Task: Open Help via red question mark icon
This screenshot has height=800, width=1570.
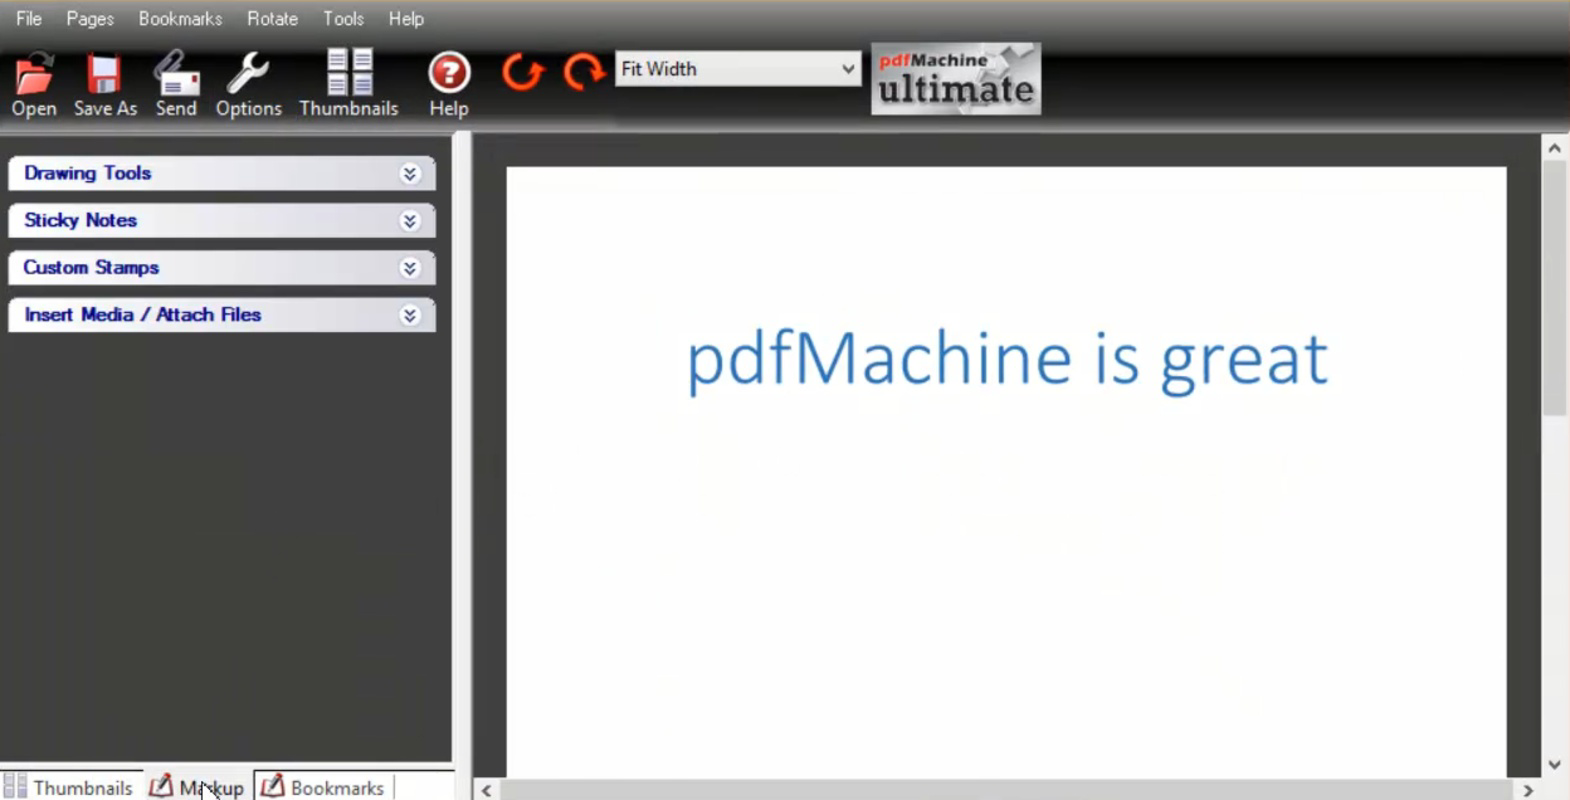Action: (x=449, y=73)
